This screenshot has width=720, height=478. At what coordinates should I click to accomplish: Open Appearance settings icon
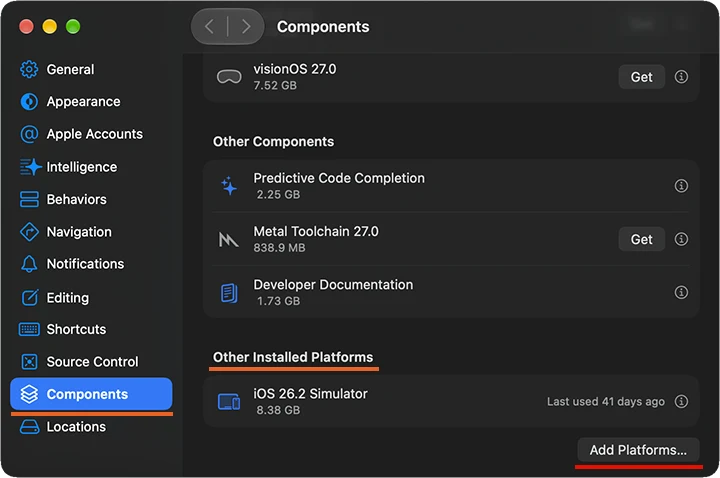(x=29, y=101)
